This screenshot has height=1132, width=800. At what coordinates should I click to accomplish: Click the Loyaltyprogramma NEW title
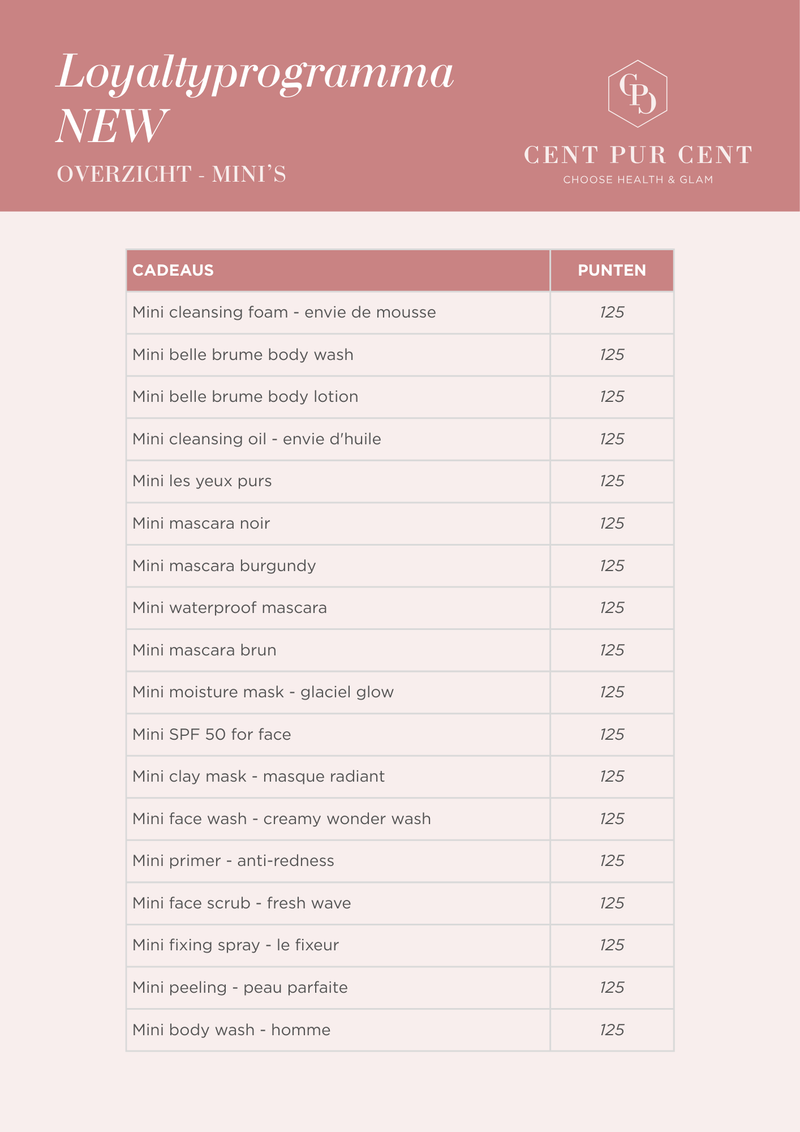255,99
